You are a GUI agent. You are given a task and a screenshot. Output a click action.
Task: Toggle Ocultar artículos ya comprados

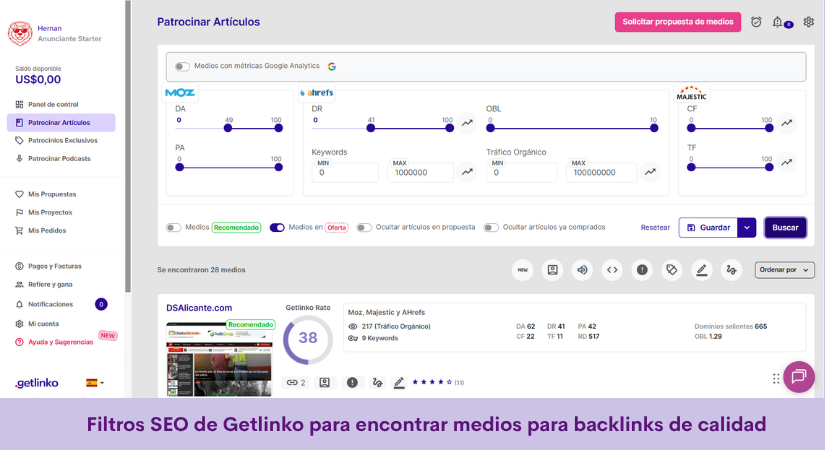[491, 227]
